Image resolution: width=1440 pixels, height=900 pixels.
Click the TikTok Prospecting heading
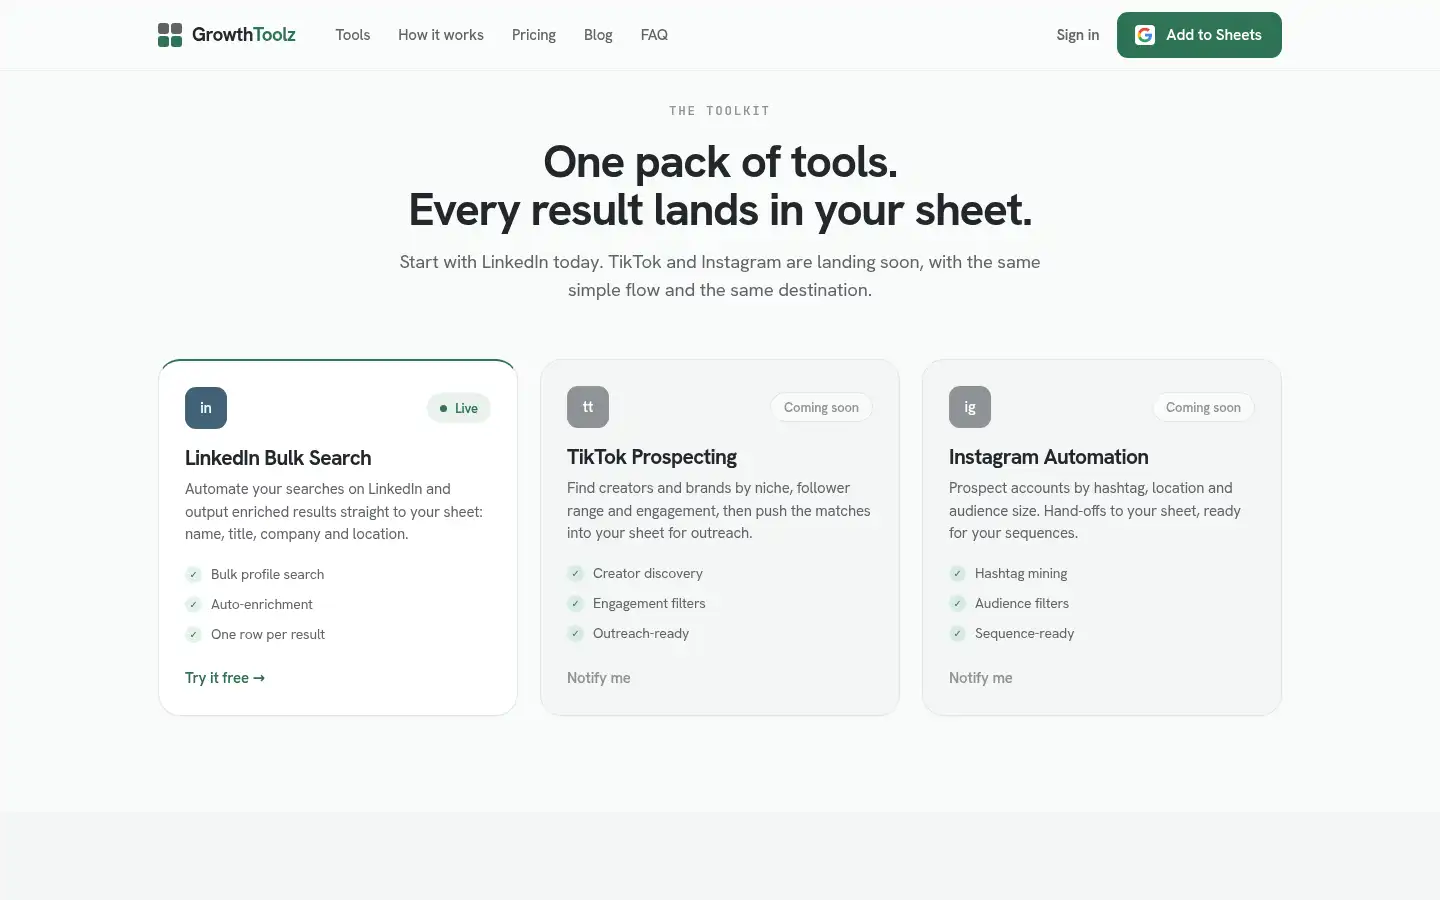652,457
